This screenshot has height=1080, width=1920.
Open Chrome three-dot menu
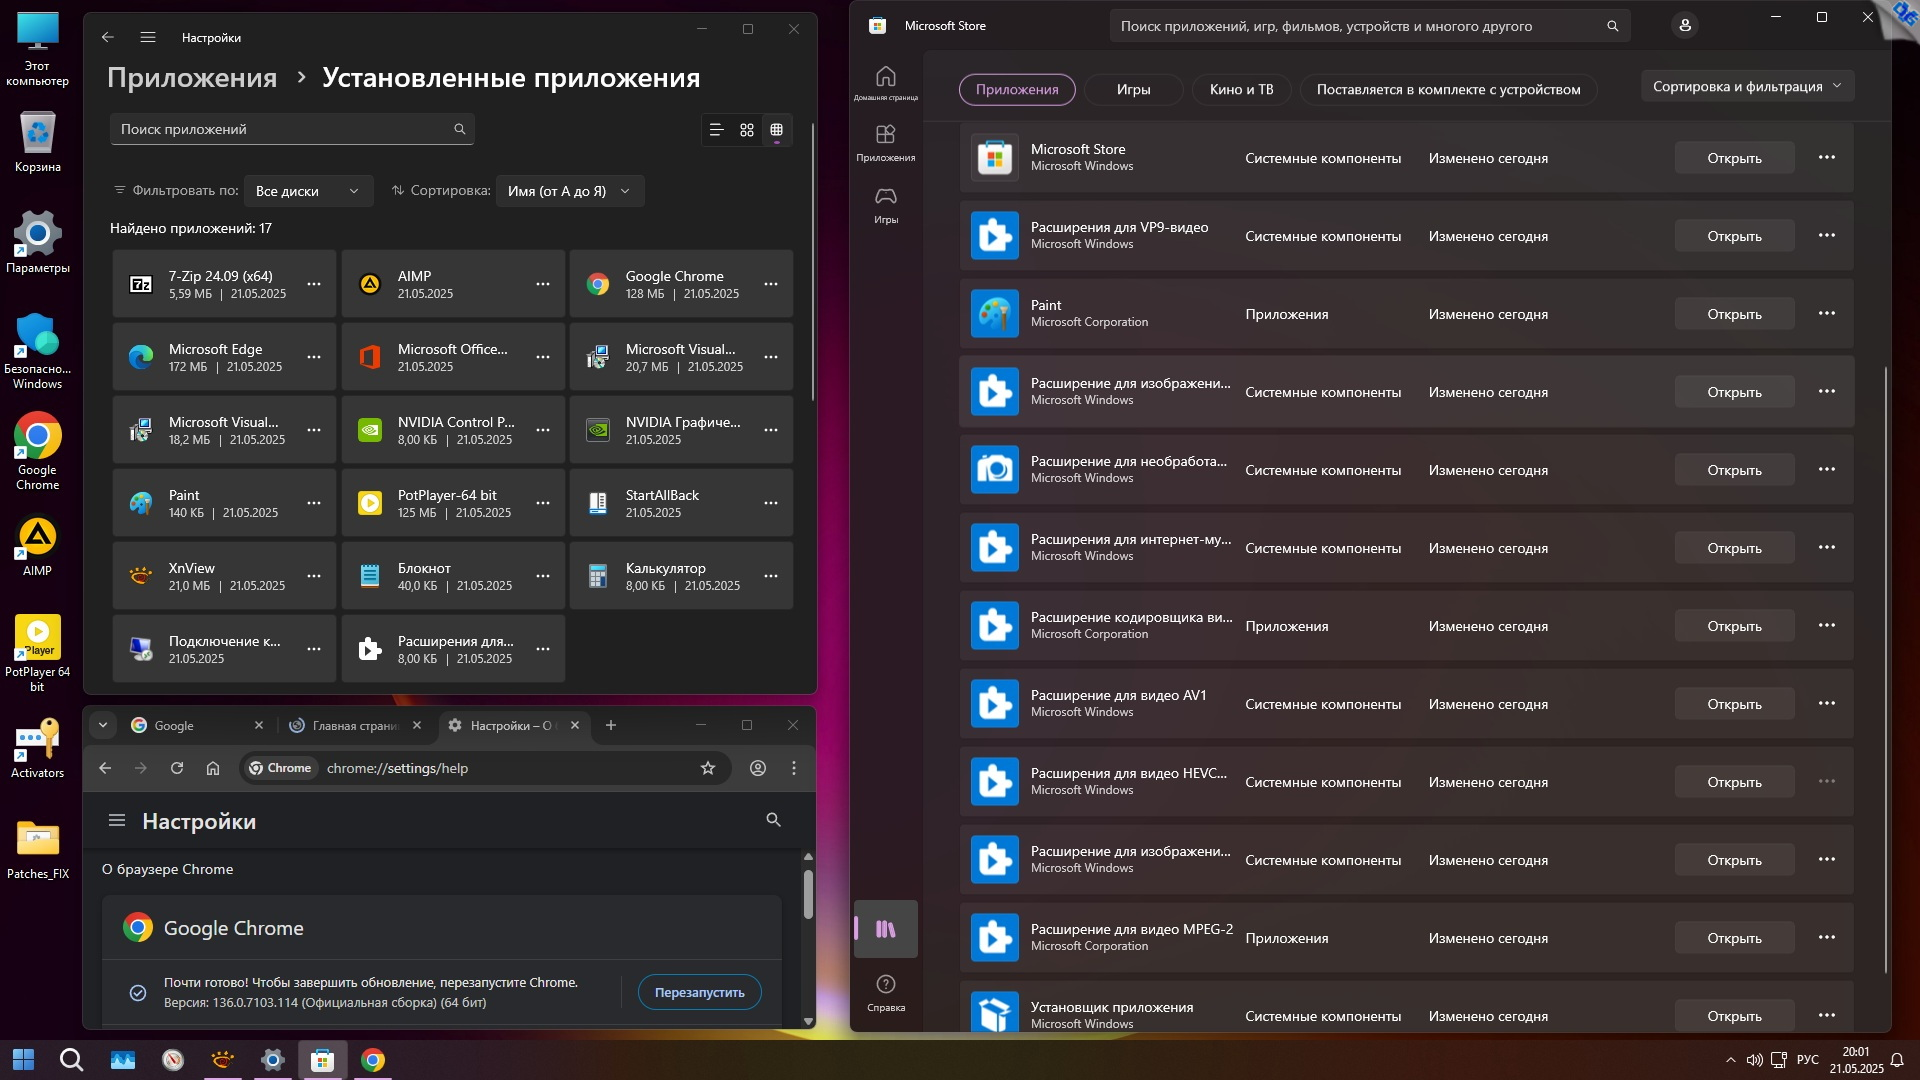[x=794, y=768]
